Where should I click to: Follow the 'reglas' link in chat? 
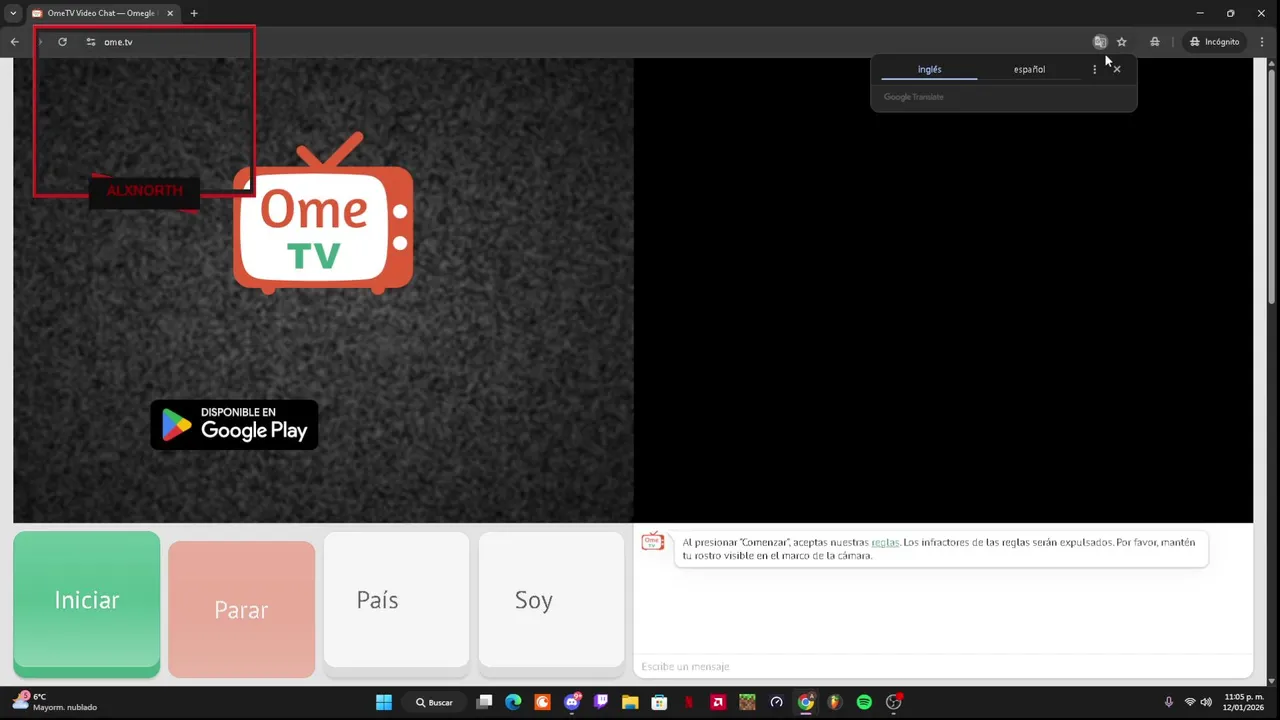pos(885,542)
